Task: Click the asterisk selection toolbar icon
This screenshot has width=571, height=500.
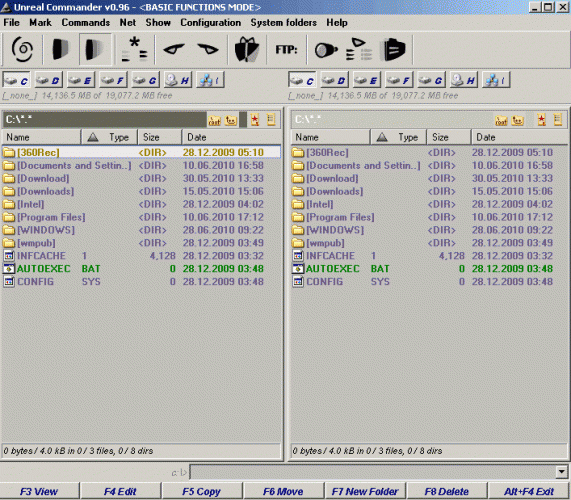Action: pyautogui.click(x=134, y=49)
